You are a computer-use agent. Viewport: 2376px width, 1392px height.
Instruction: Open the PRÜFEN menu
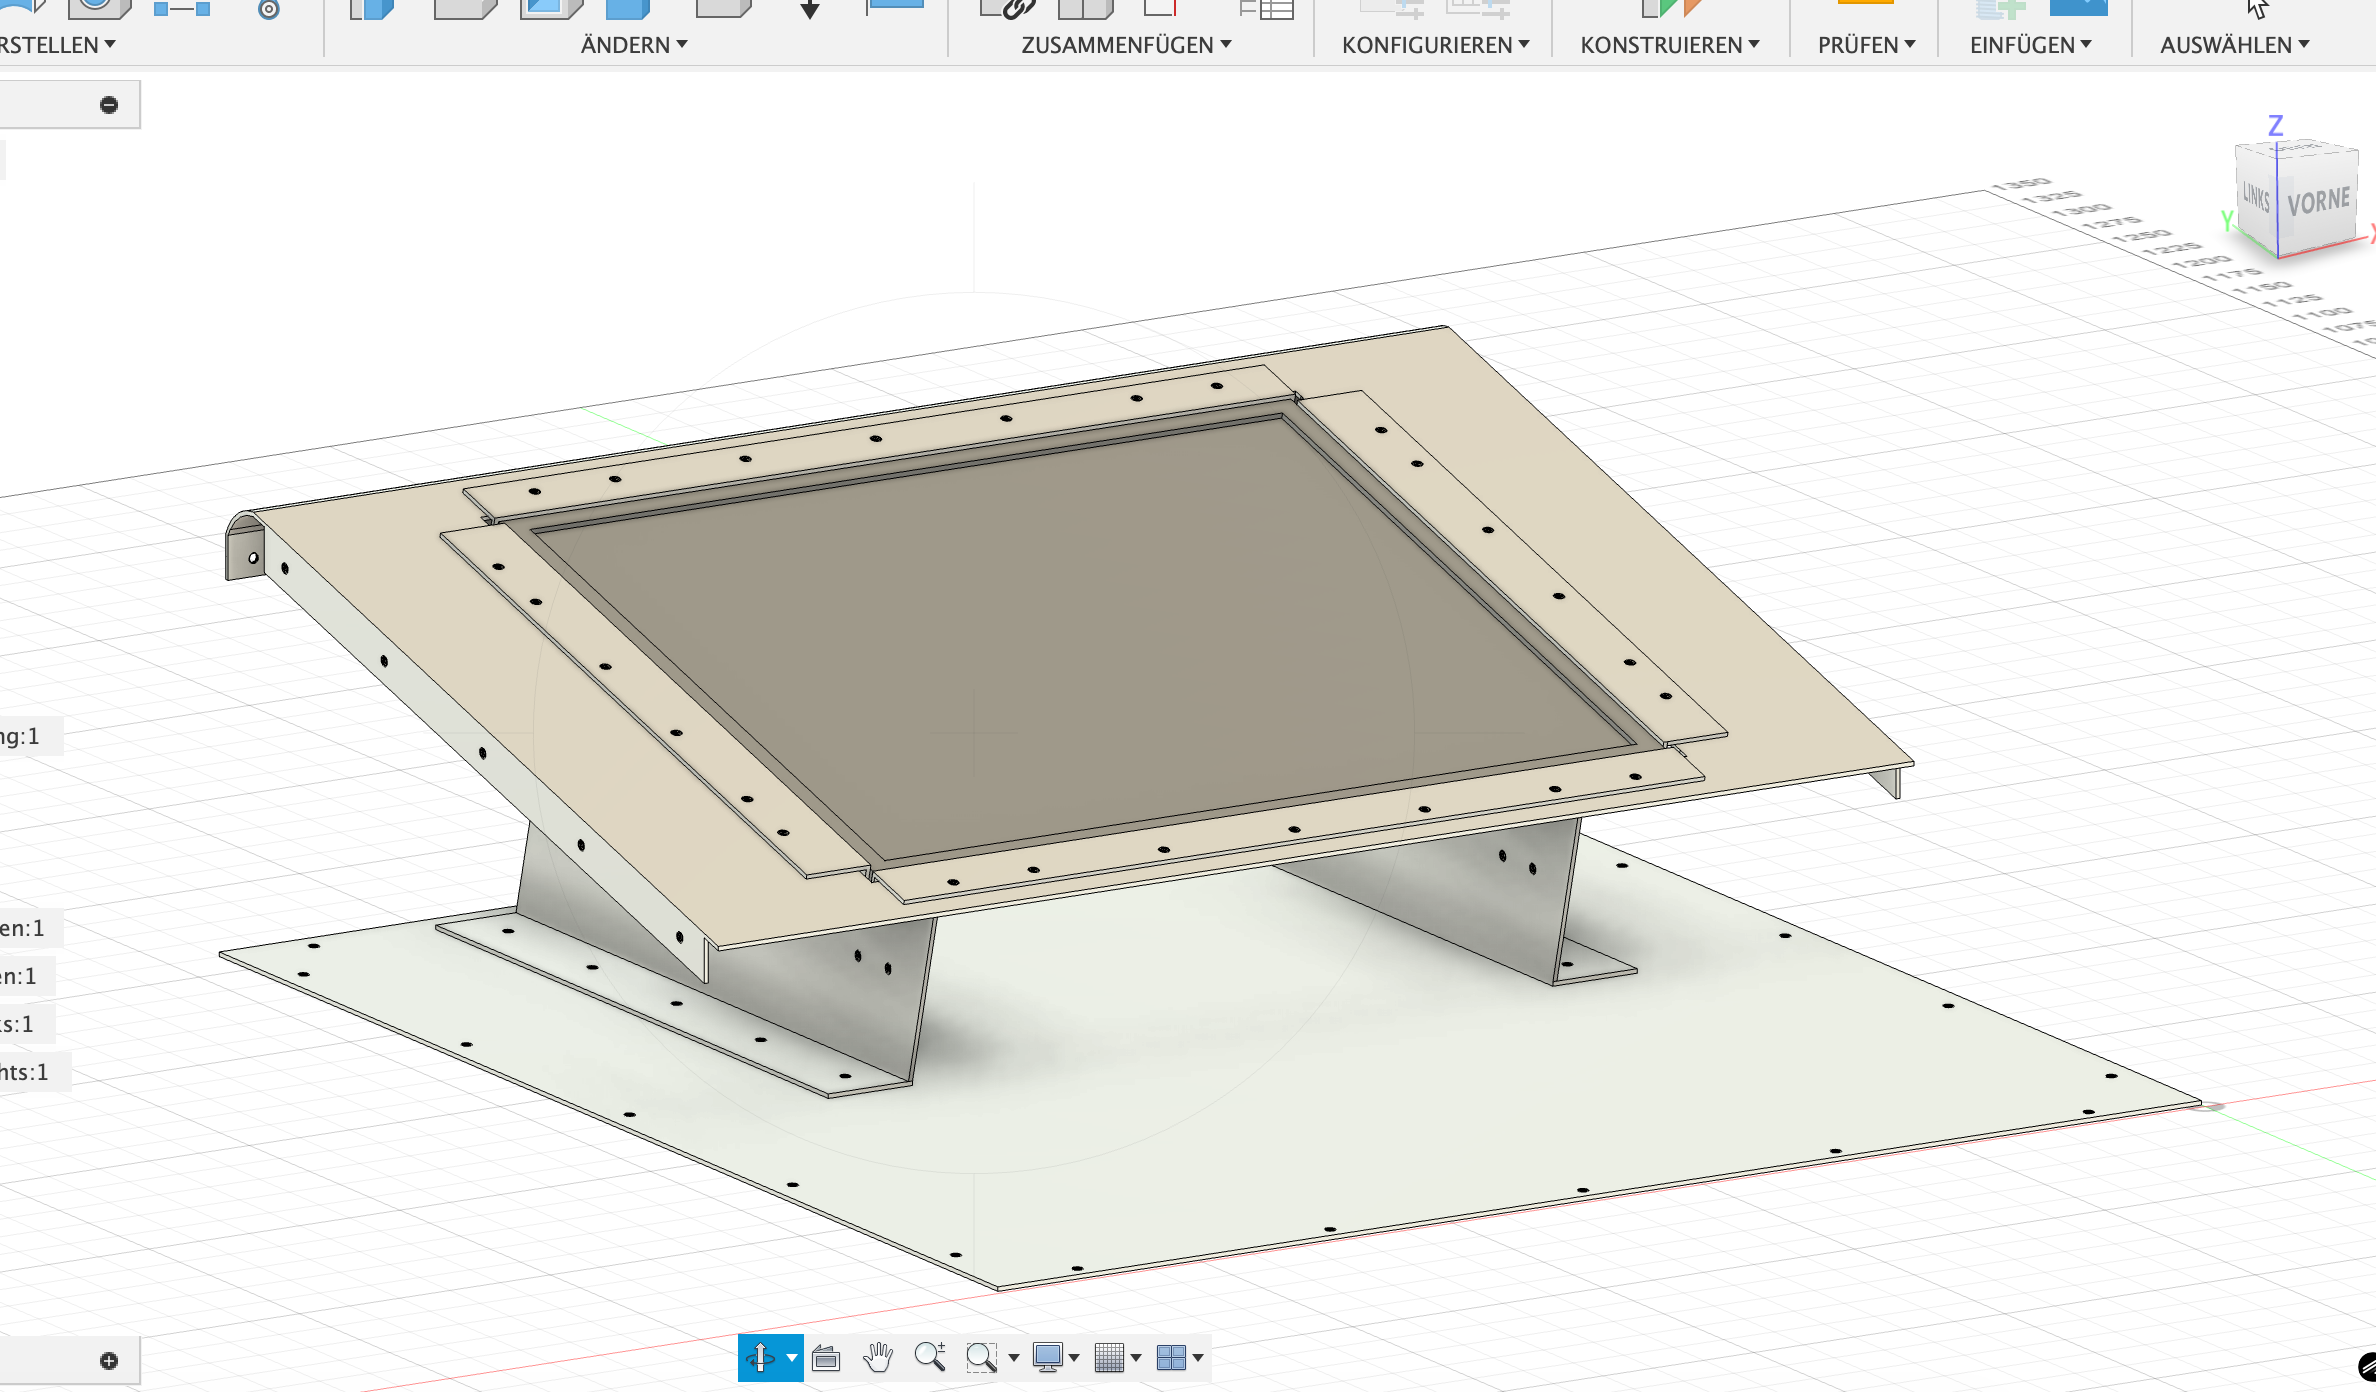1866,45
